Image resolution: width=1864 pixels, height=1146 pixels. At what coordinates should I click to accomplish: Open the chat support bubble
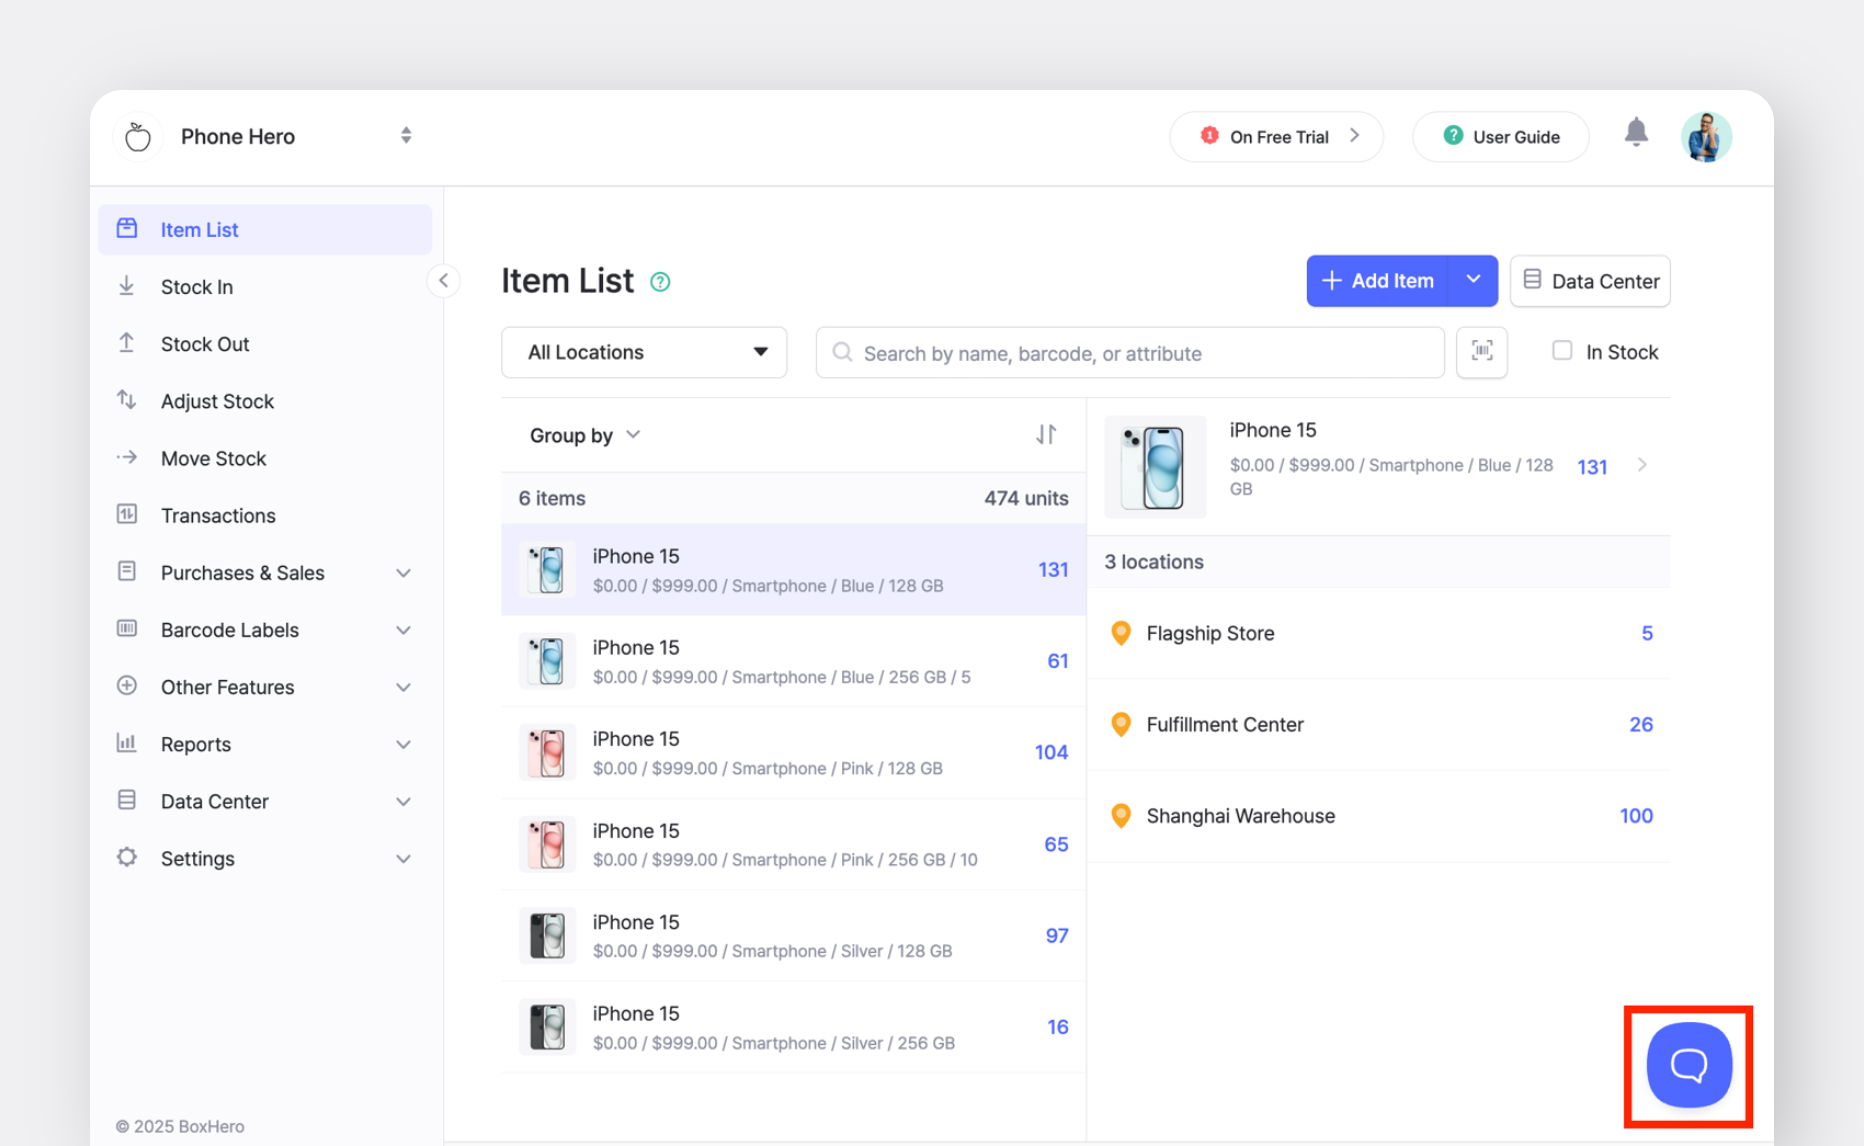[1689, 1065]
